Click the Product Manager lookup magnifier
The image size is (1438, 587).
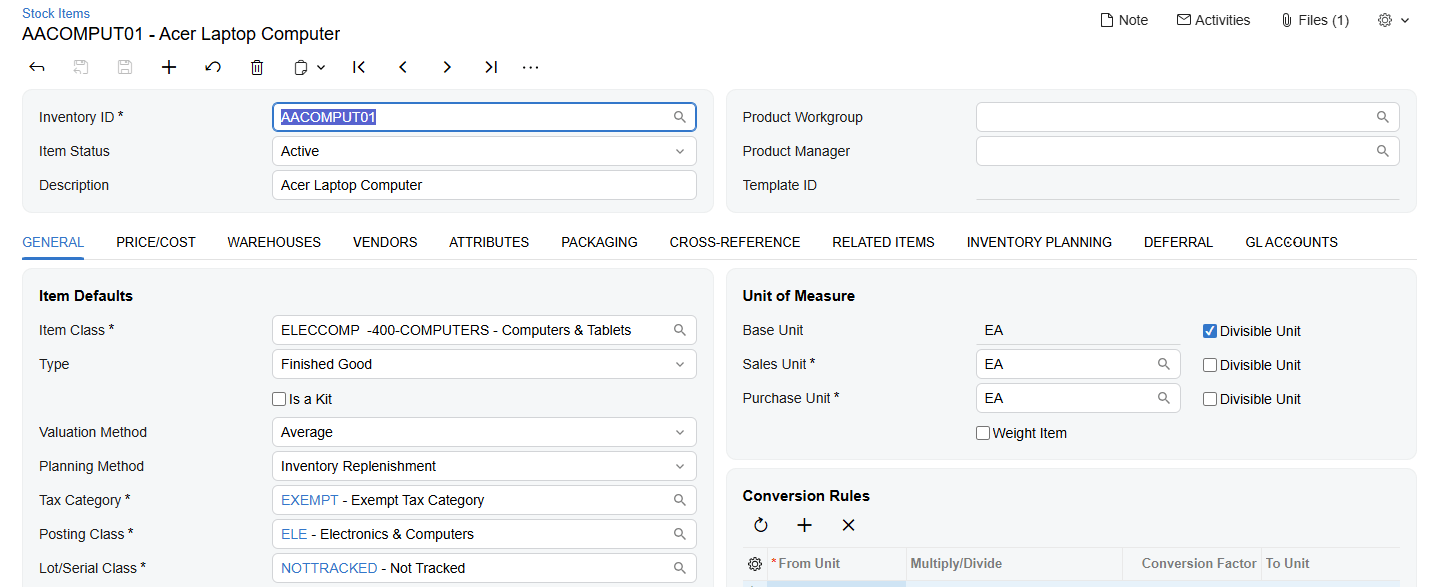point(1383,151)
